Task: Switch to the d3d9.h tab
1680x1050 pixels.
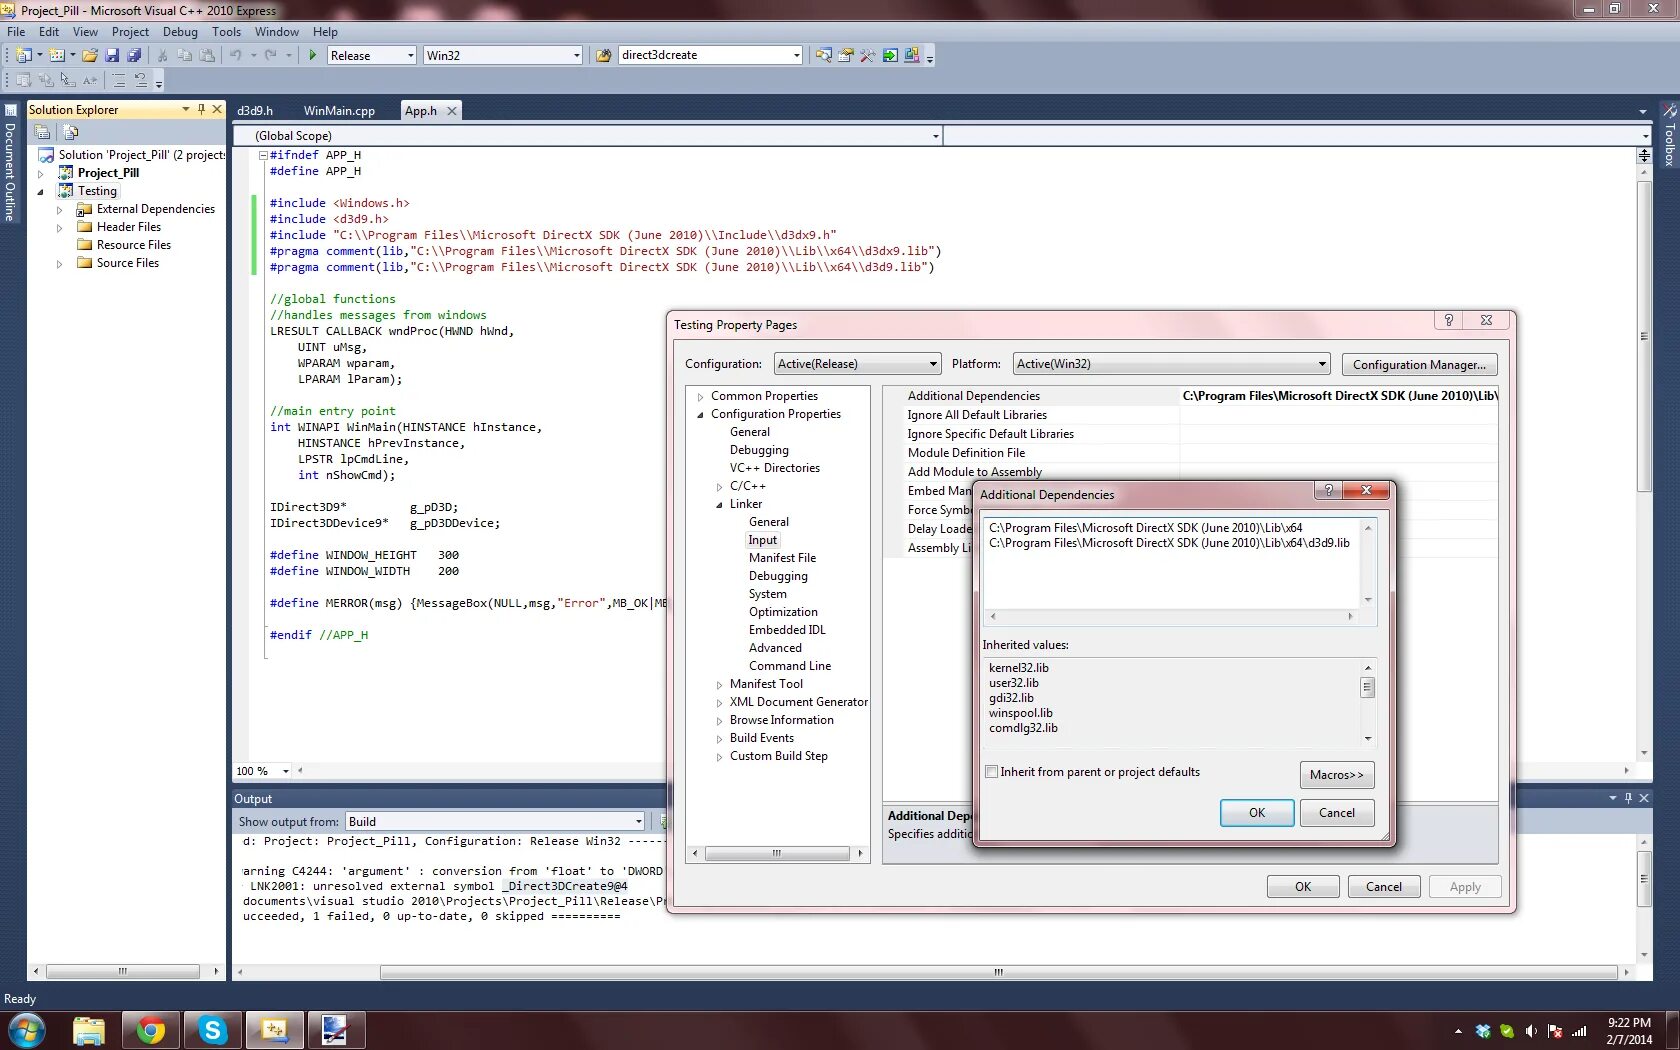Action: (x=255, y=111)
